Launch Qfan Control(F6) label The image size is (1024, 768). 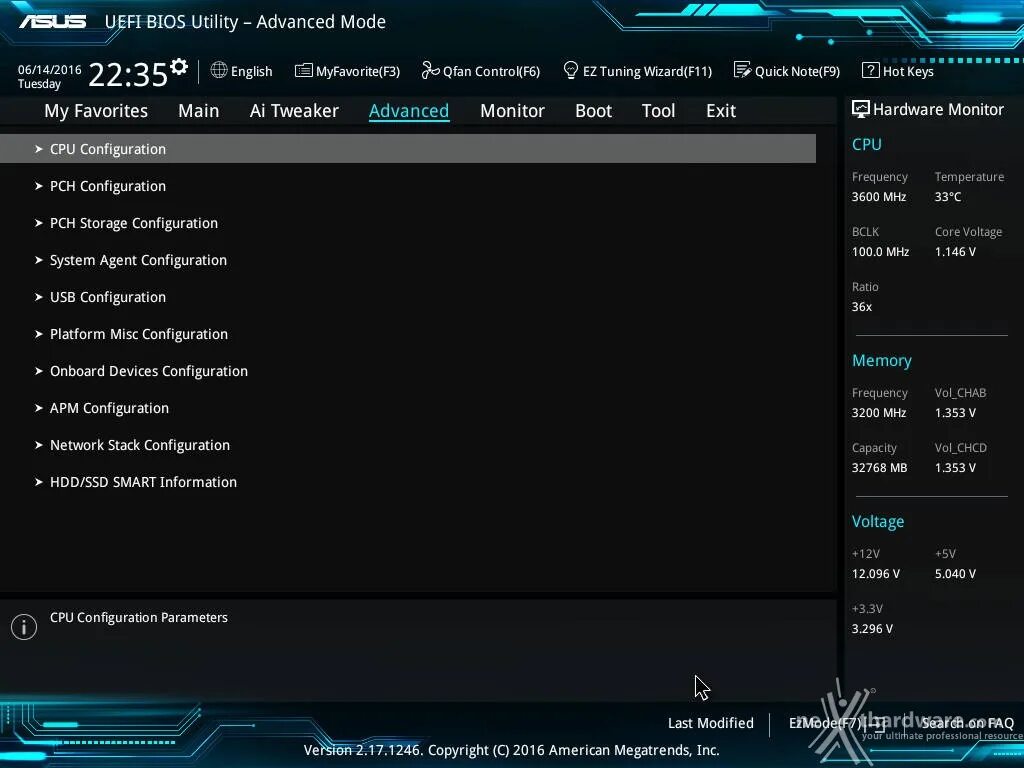tap(491, 71)
